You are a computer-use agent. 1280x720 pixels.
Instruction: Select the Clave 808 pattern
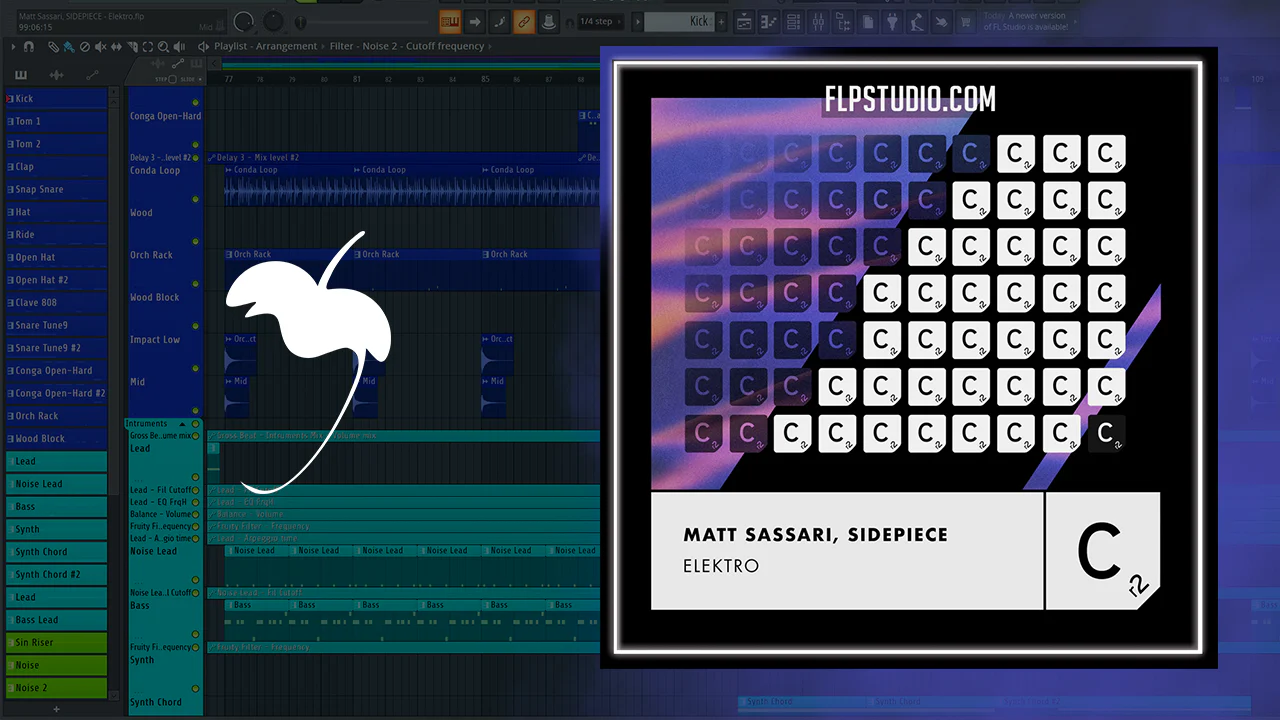(x=56, y=302)
